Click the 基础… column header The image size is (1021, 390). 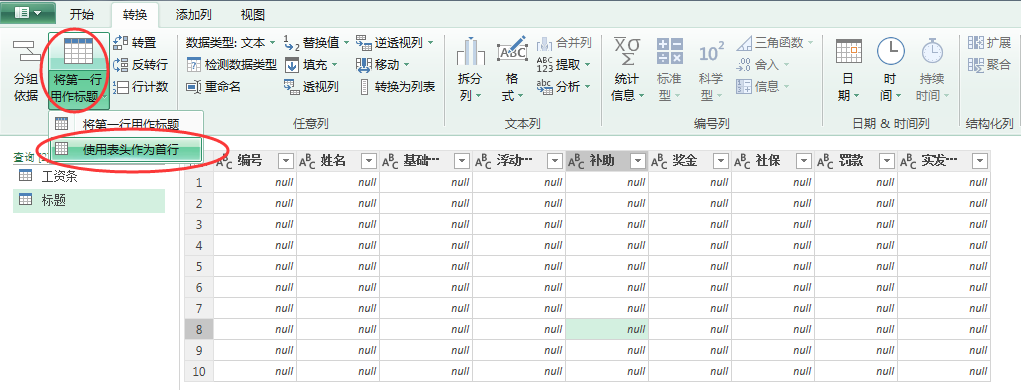(426, 161)
